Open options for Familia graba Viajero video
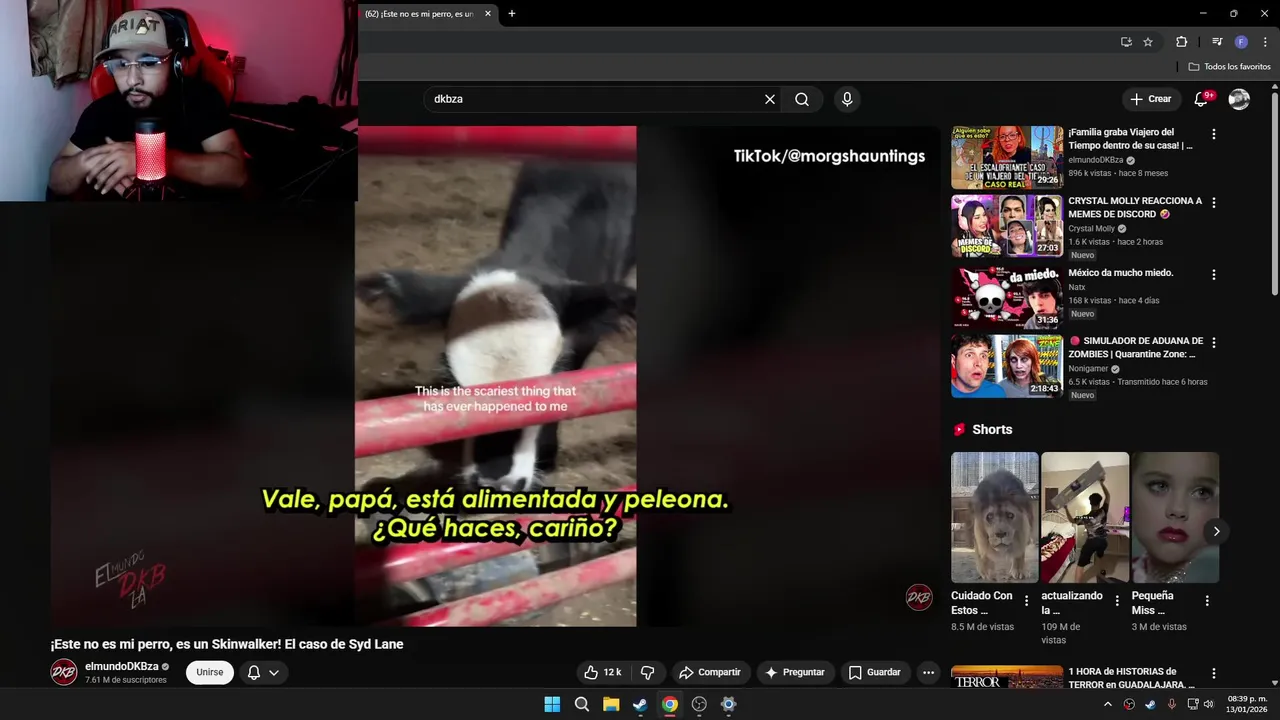 [1214, 134]
